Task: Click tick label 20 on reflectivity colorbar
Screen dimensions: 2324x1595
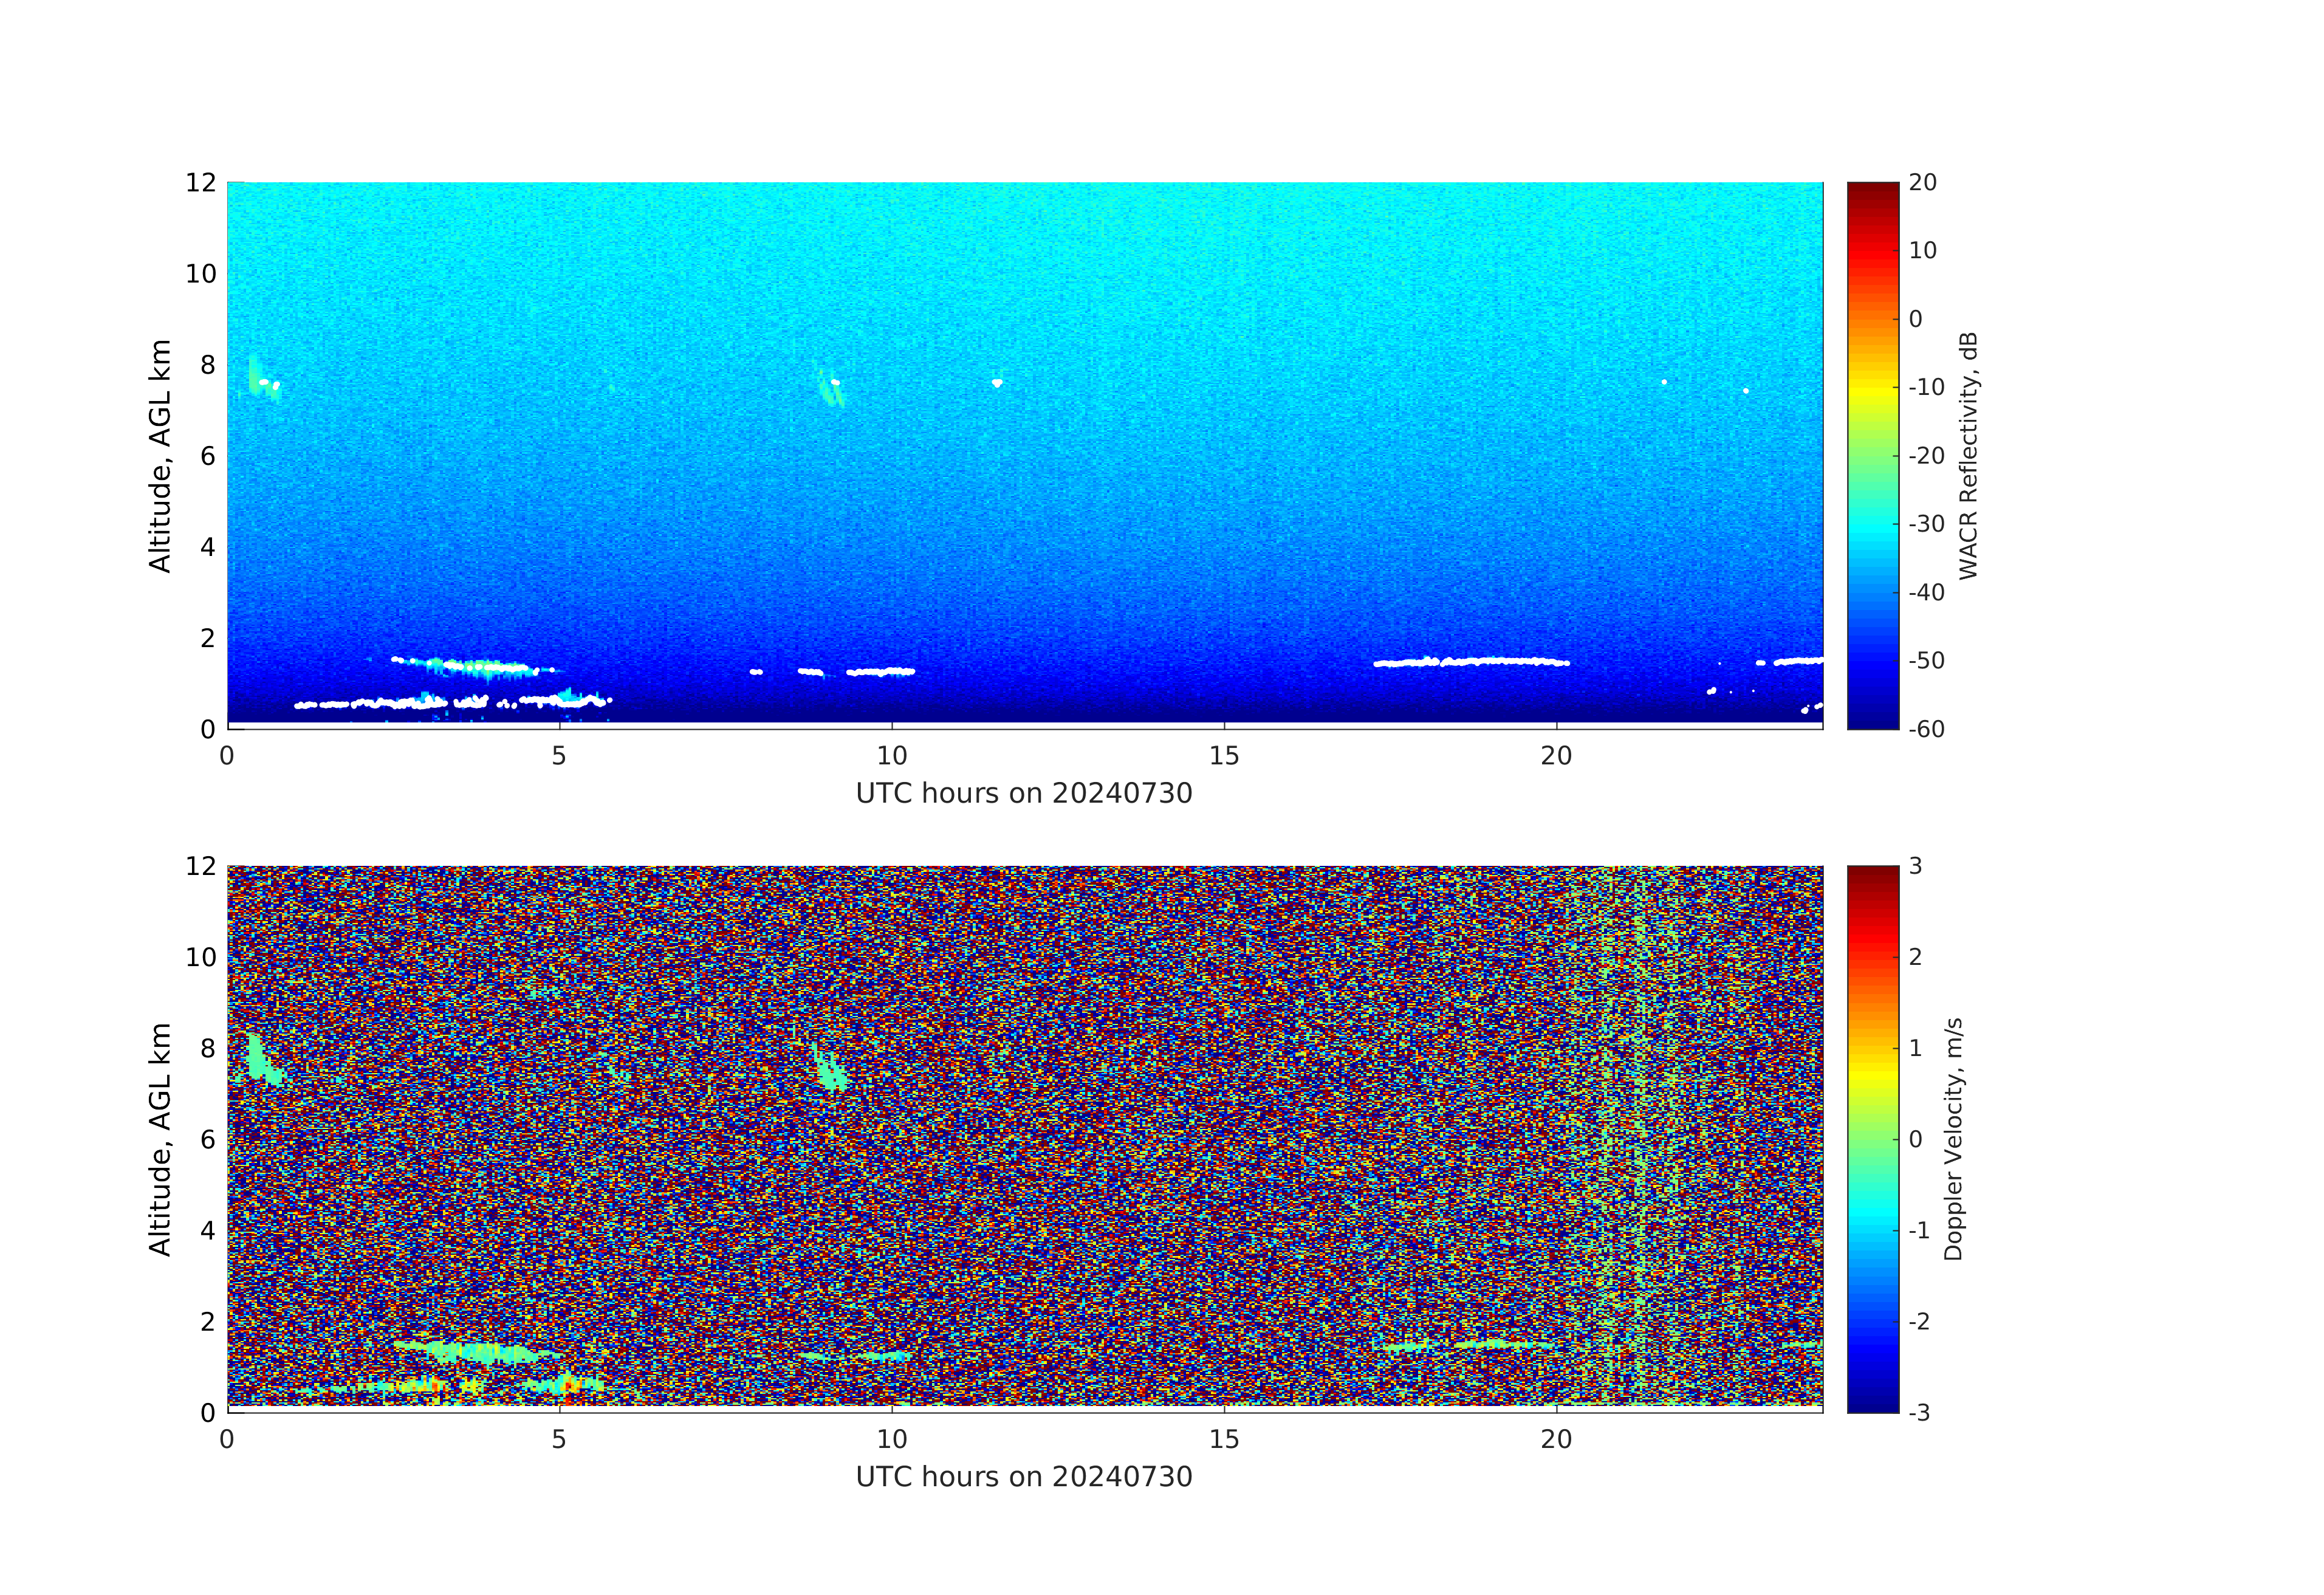Action: click(1922, 183)
